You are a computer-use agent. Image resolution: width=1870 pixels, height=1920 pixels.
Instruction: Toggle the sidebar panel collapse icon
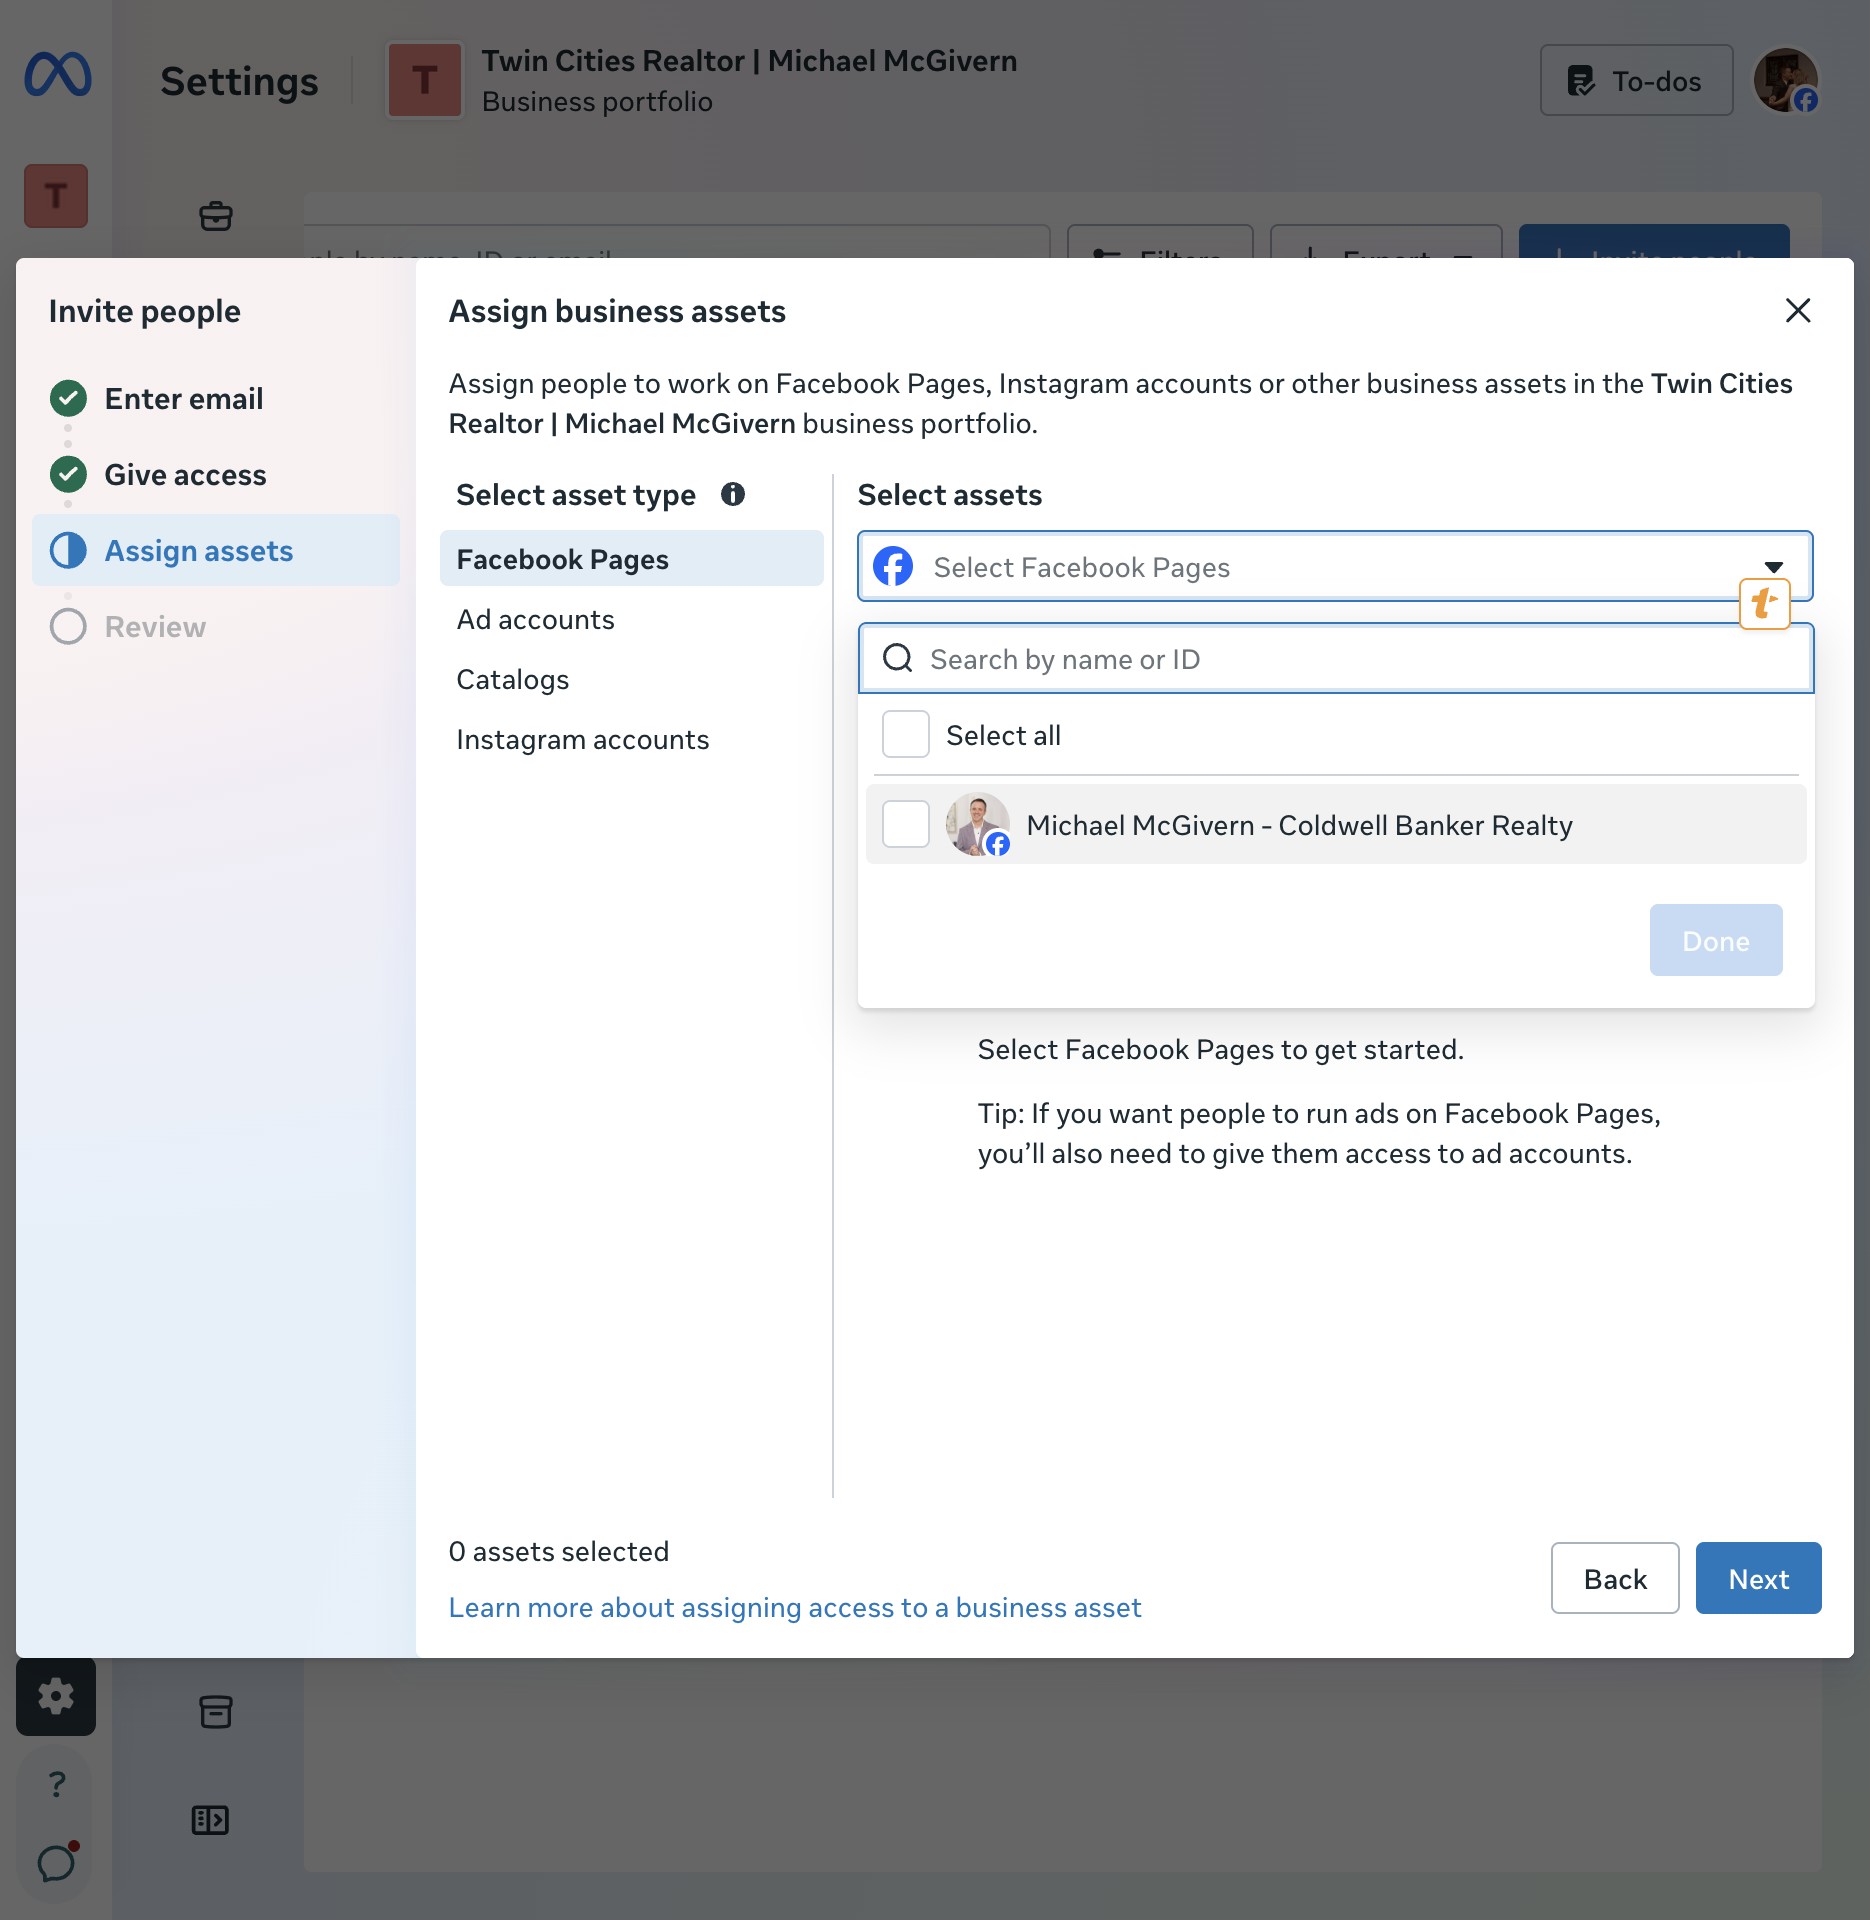click(x=210, y=1820)
